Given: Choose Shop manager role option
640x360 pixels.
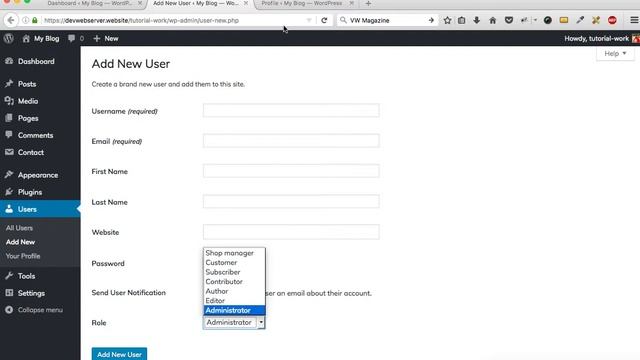Looking at the screenshot, I should point(234,253).
